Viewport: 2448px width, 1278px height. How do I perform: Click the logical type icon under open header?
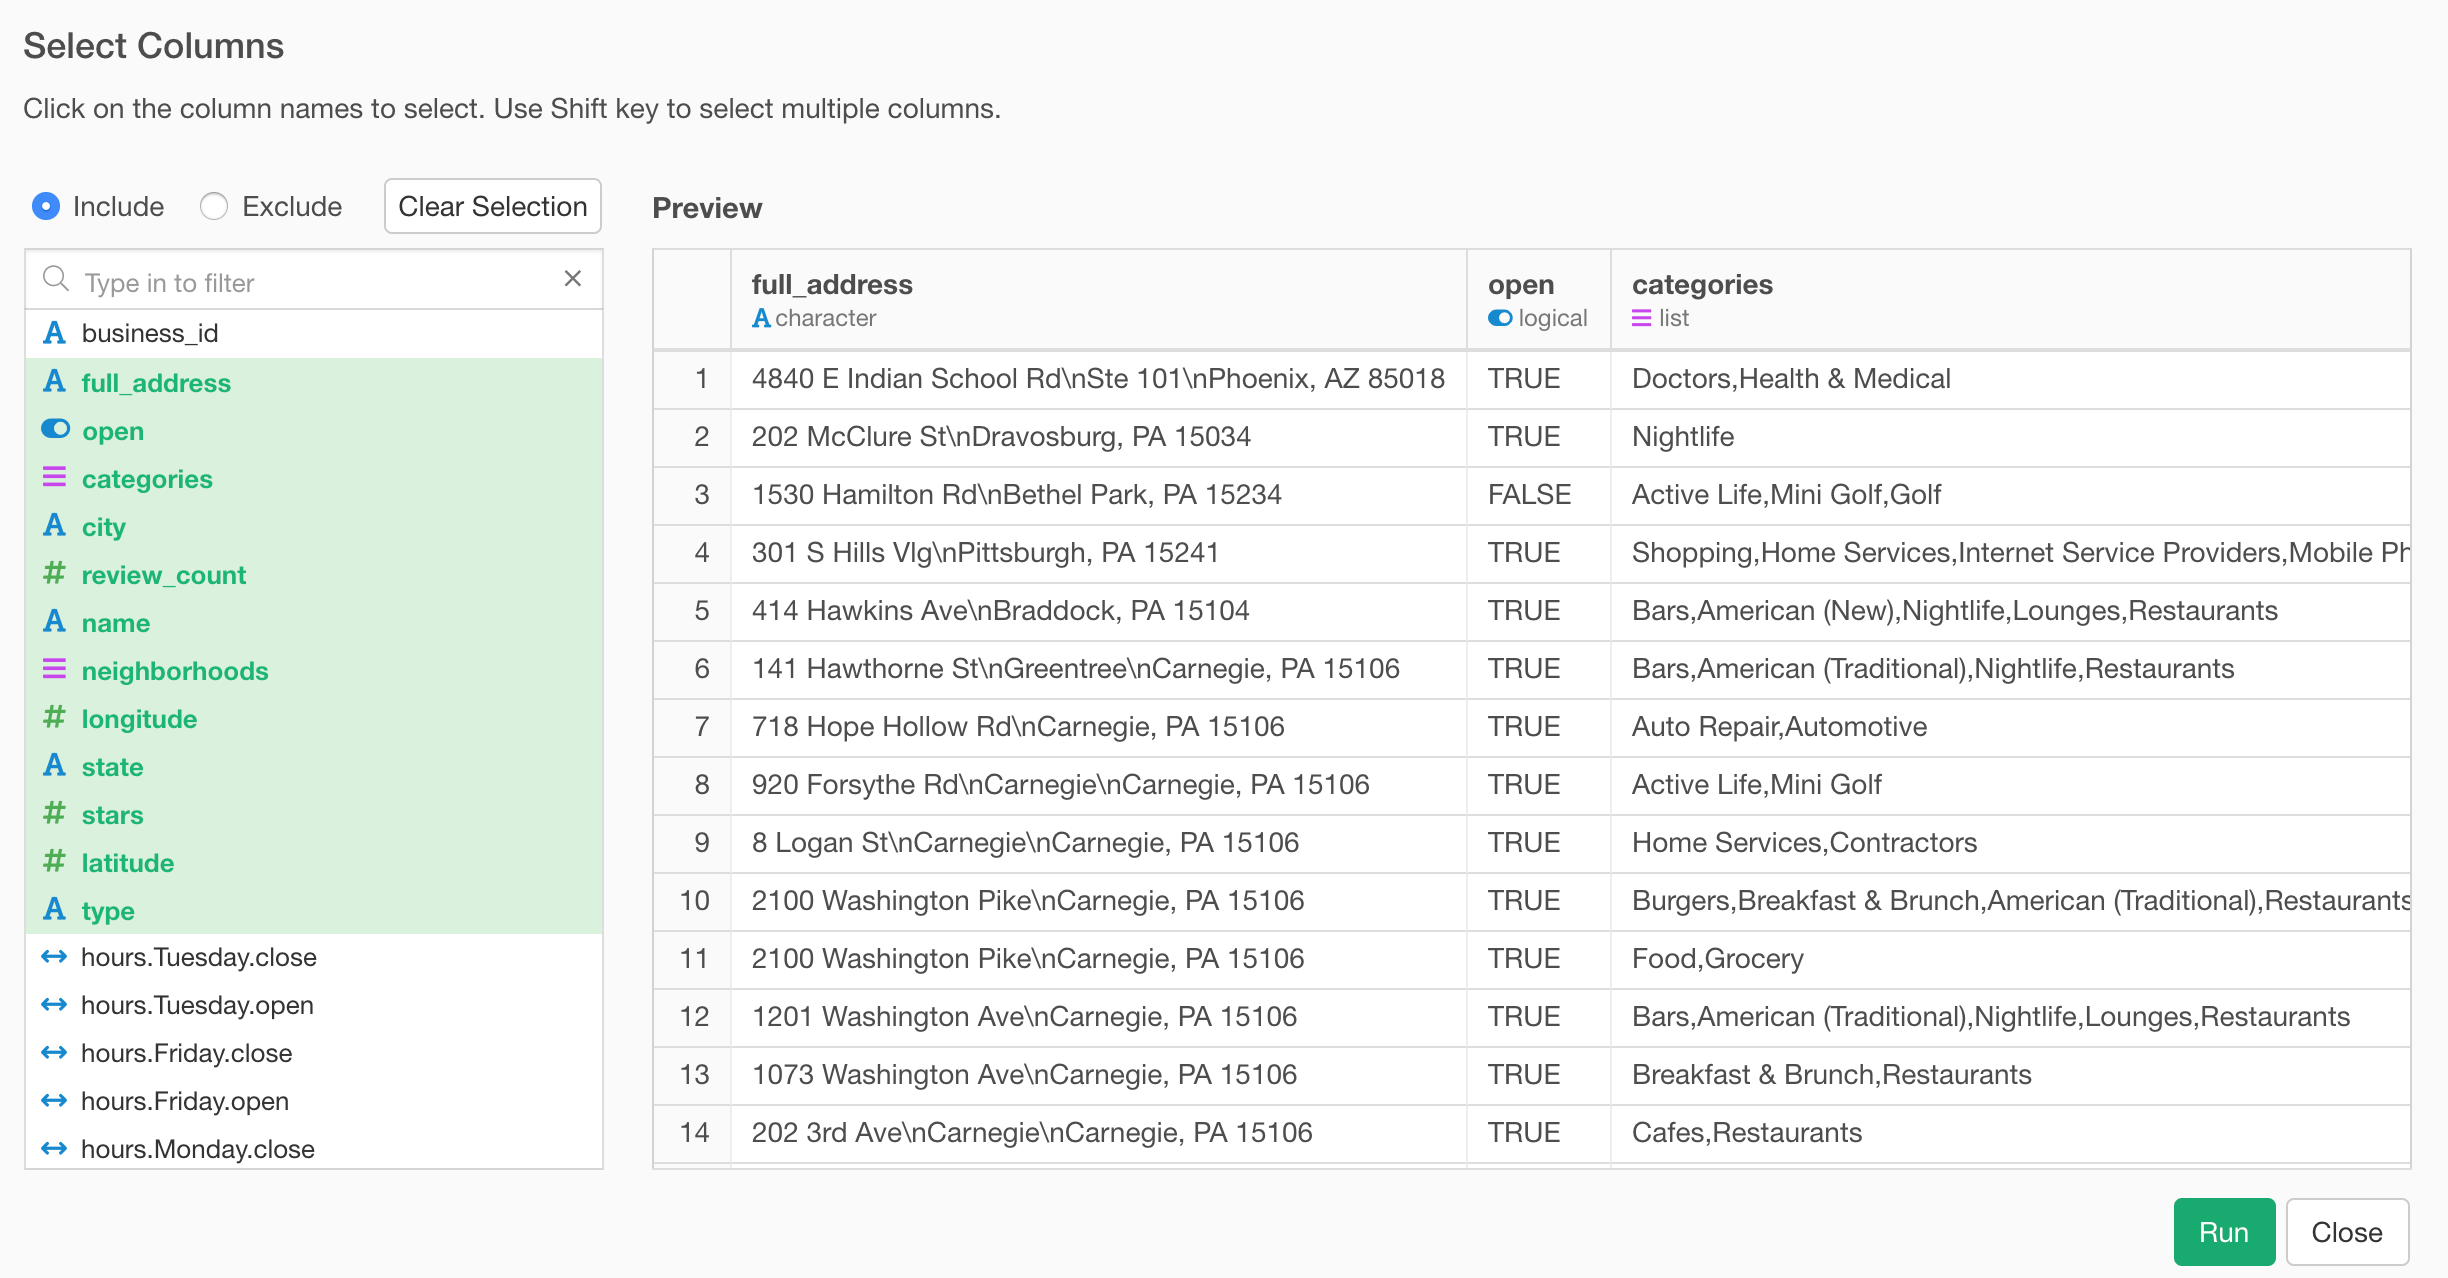pyautogui.click(x=1500, y=318)
